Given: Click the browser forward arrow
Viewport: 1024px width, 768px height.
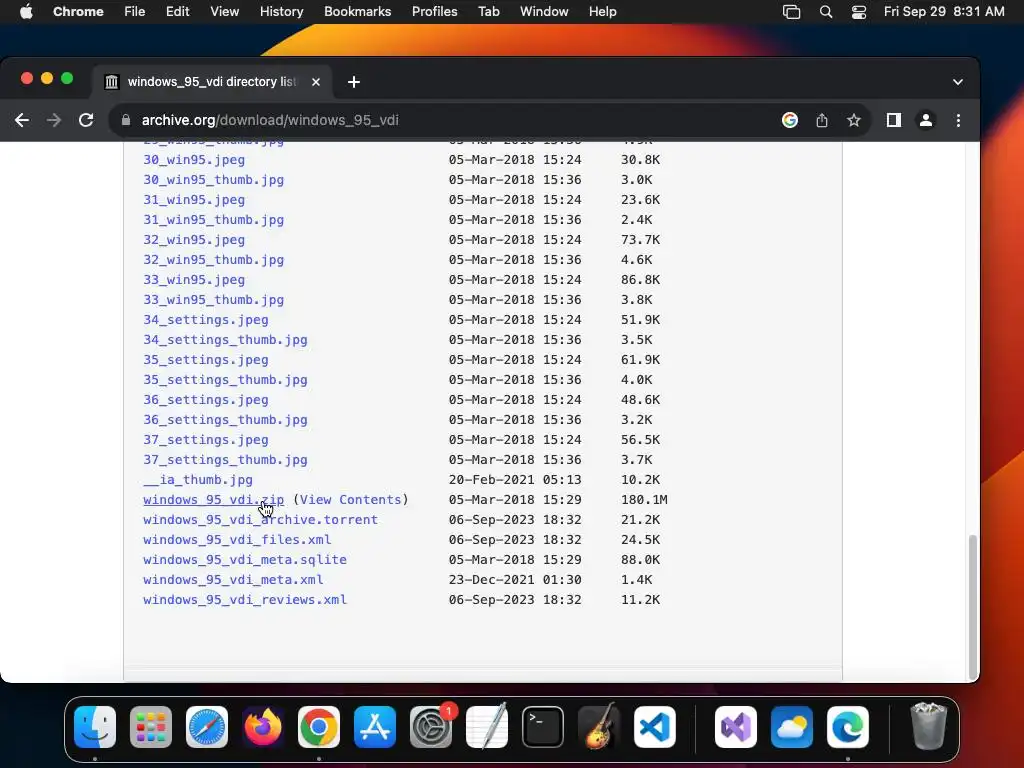Looking at the screenshot, I should tap(54, 120).
